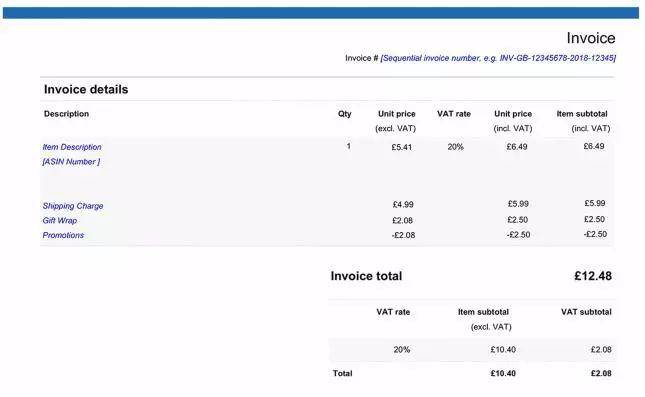
Task: Select the Item Description placeholder text
Action: pyautogui.click(x=72, y=147)
